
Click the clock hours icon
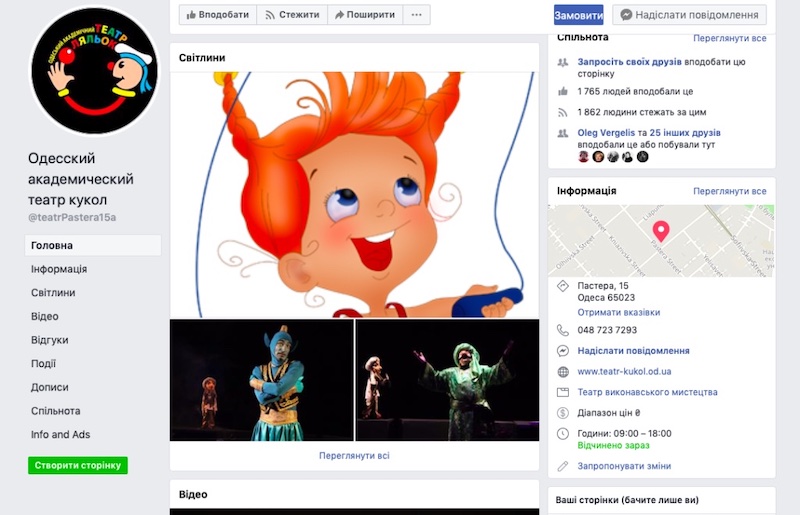click(x=563, y=434)
